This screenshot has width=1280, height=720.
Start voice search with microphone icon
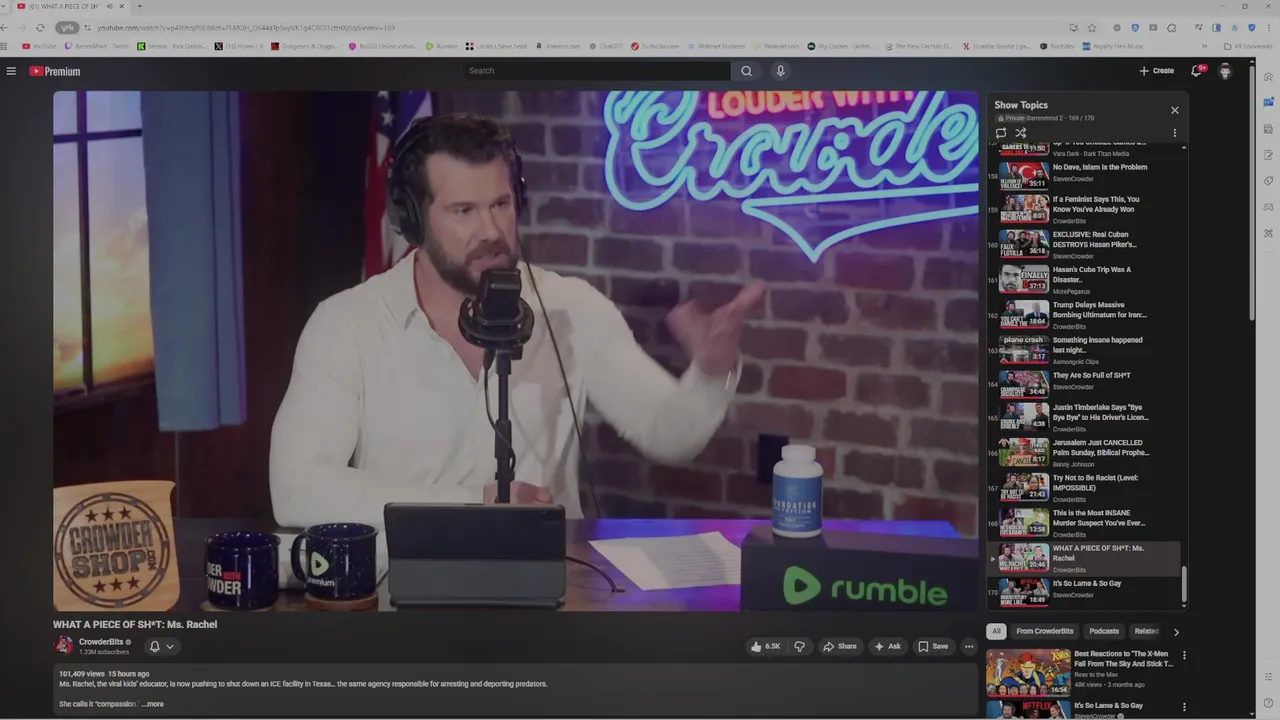coord(780,71)
